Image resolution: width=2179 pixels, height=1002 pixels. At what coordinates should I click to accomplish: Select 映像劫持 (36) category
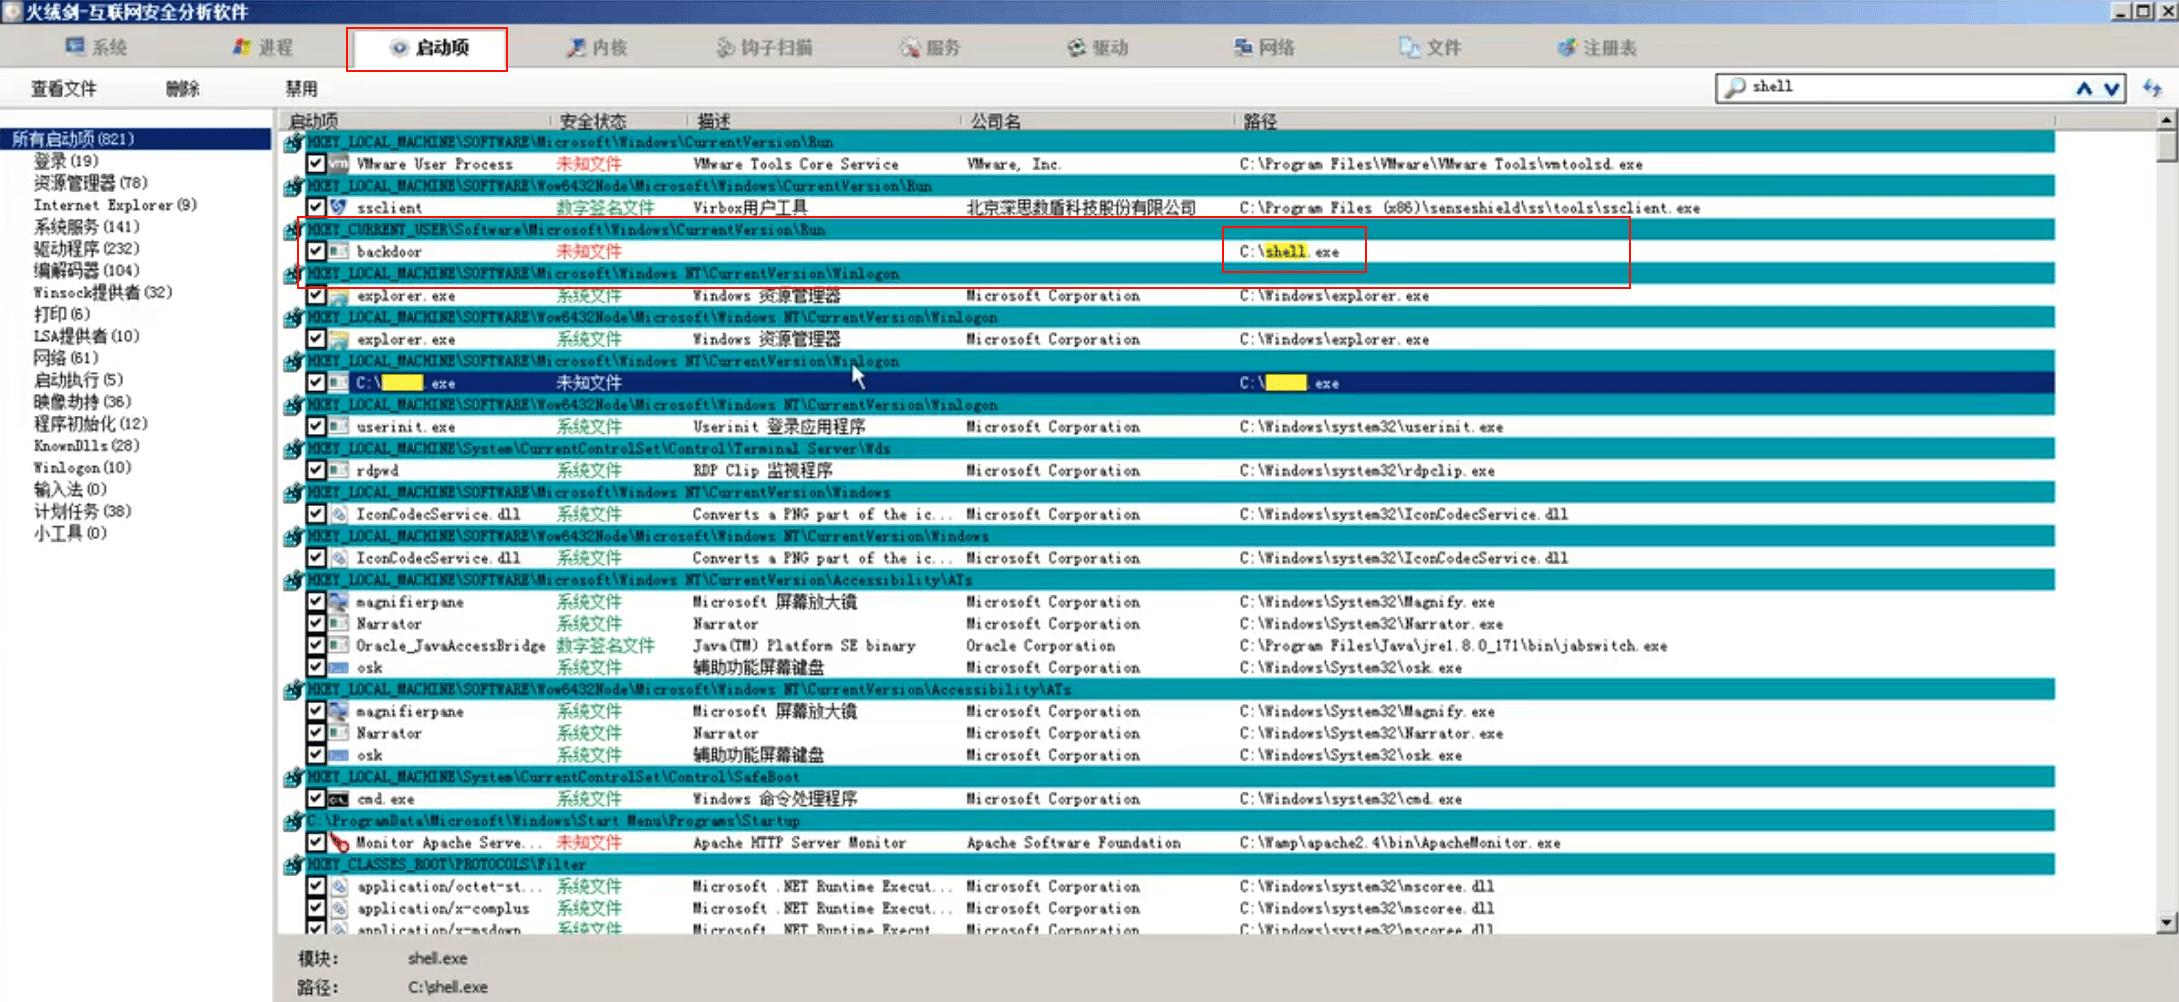click(x=82, y=401)
